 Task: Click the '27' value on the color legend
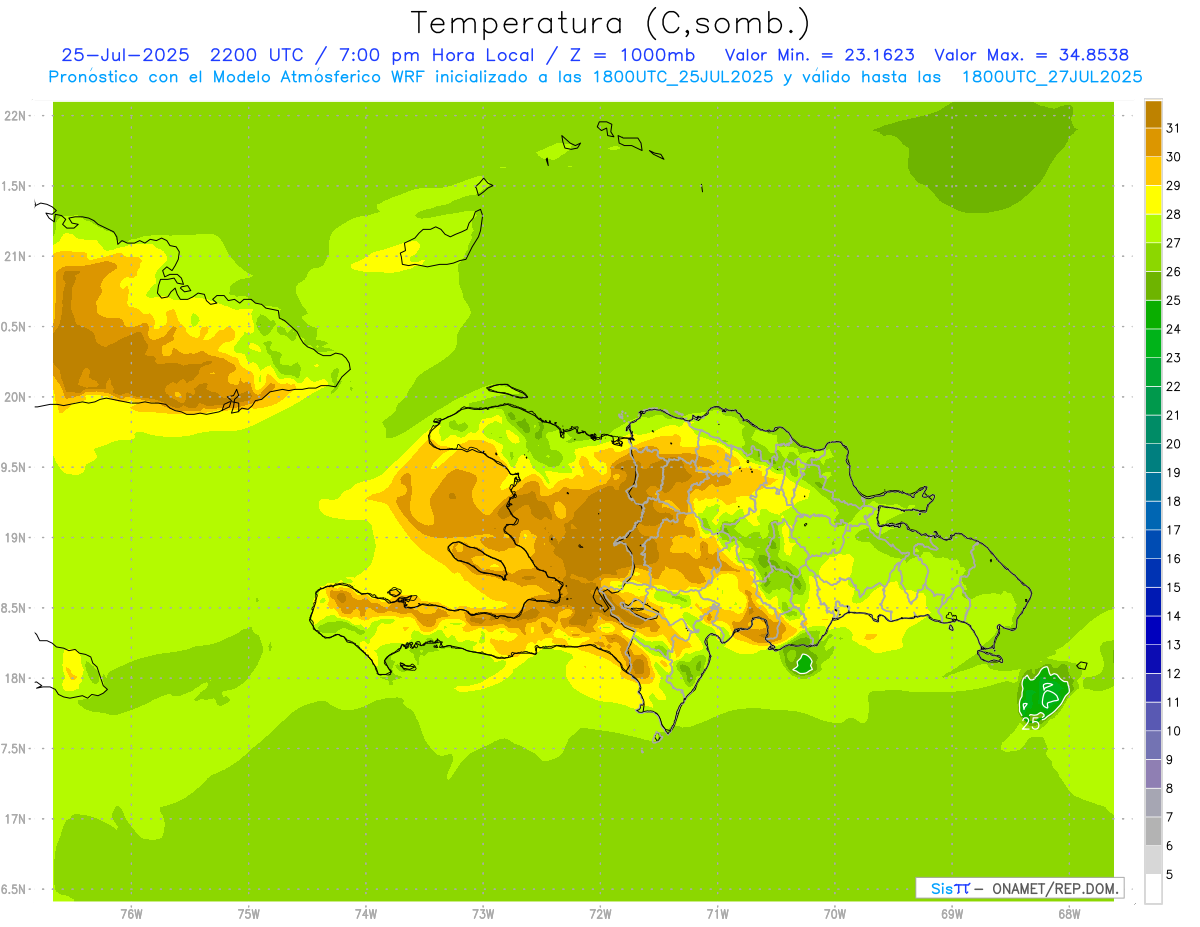click(x=1174, y=243)
